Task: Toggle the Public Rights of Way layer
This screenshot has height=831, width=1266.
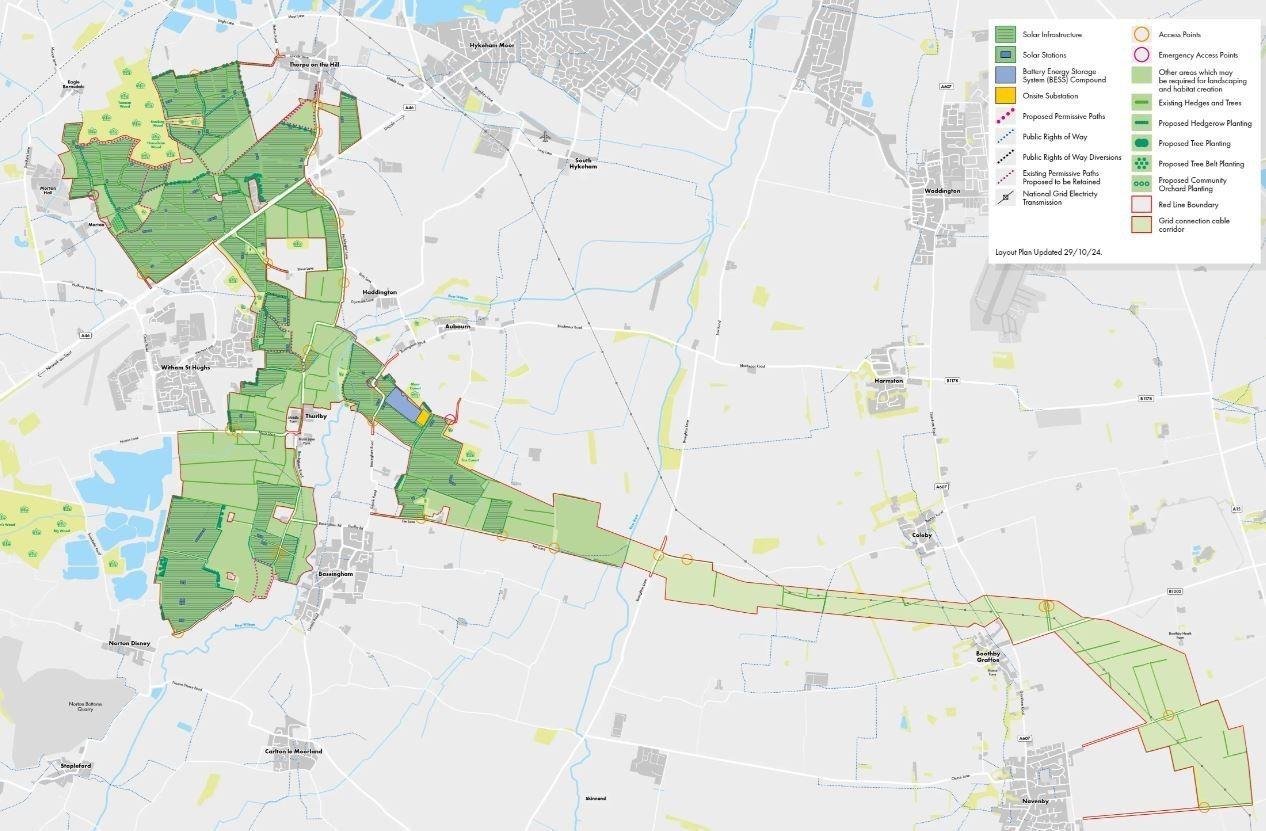Action: click(x=1005, y=137)
